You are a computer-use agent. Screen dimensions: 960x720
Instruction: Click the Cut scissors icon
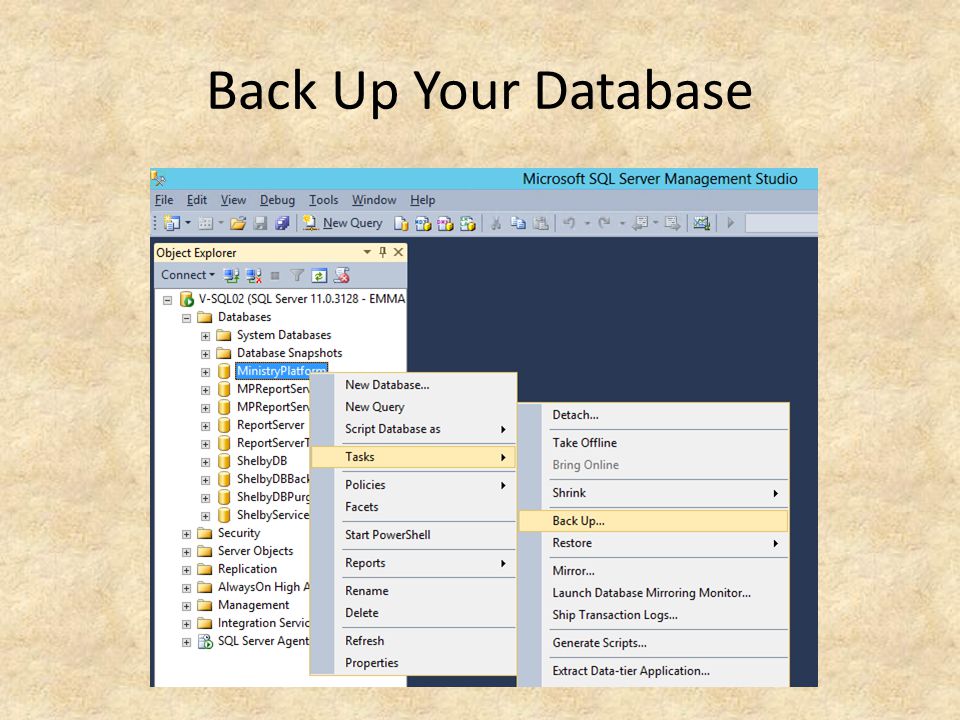click(x=496, y=223)
